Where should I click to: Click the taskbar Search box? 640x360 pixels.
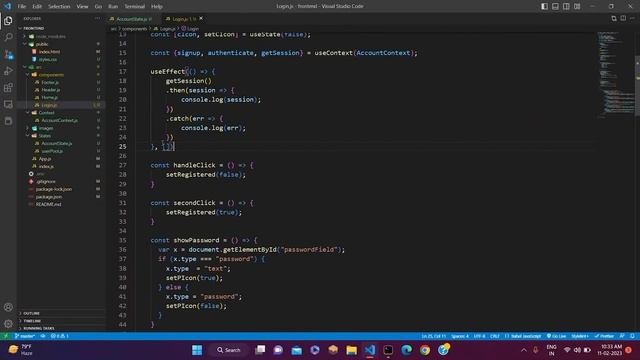[x=229, y=350]
